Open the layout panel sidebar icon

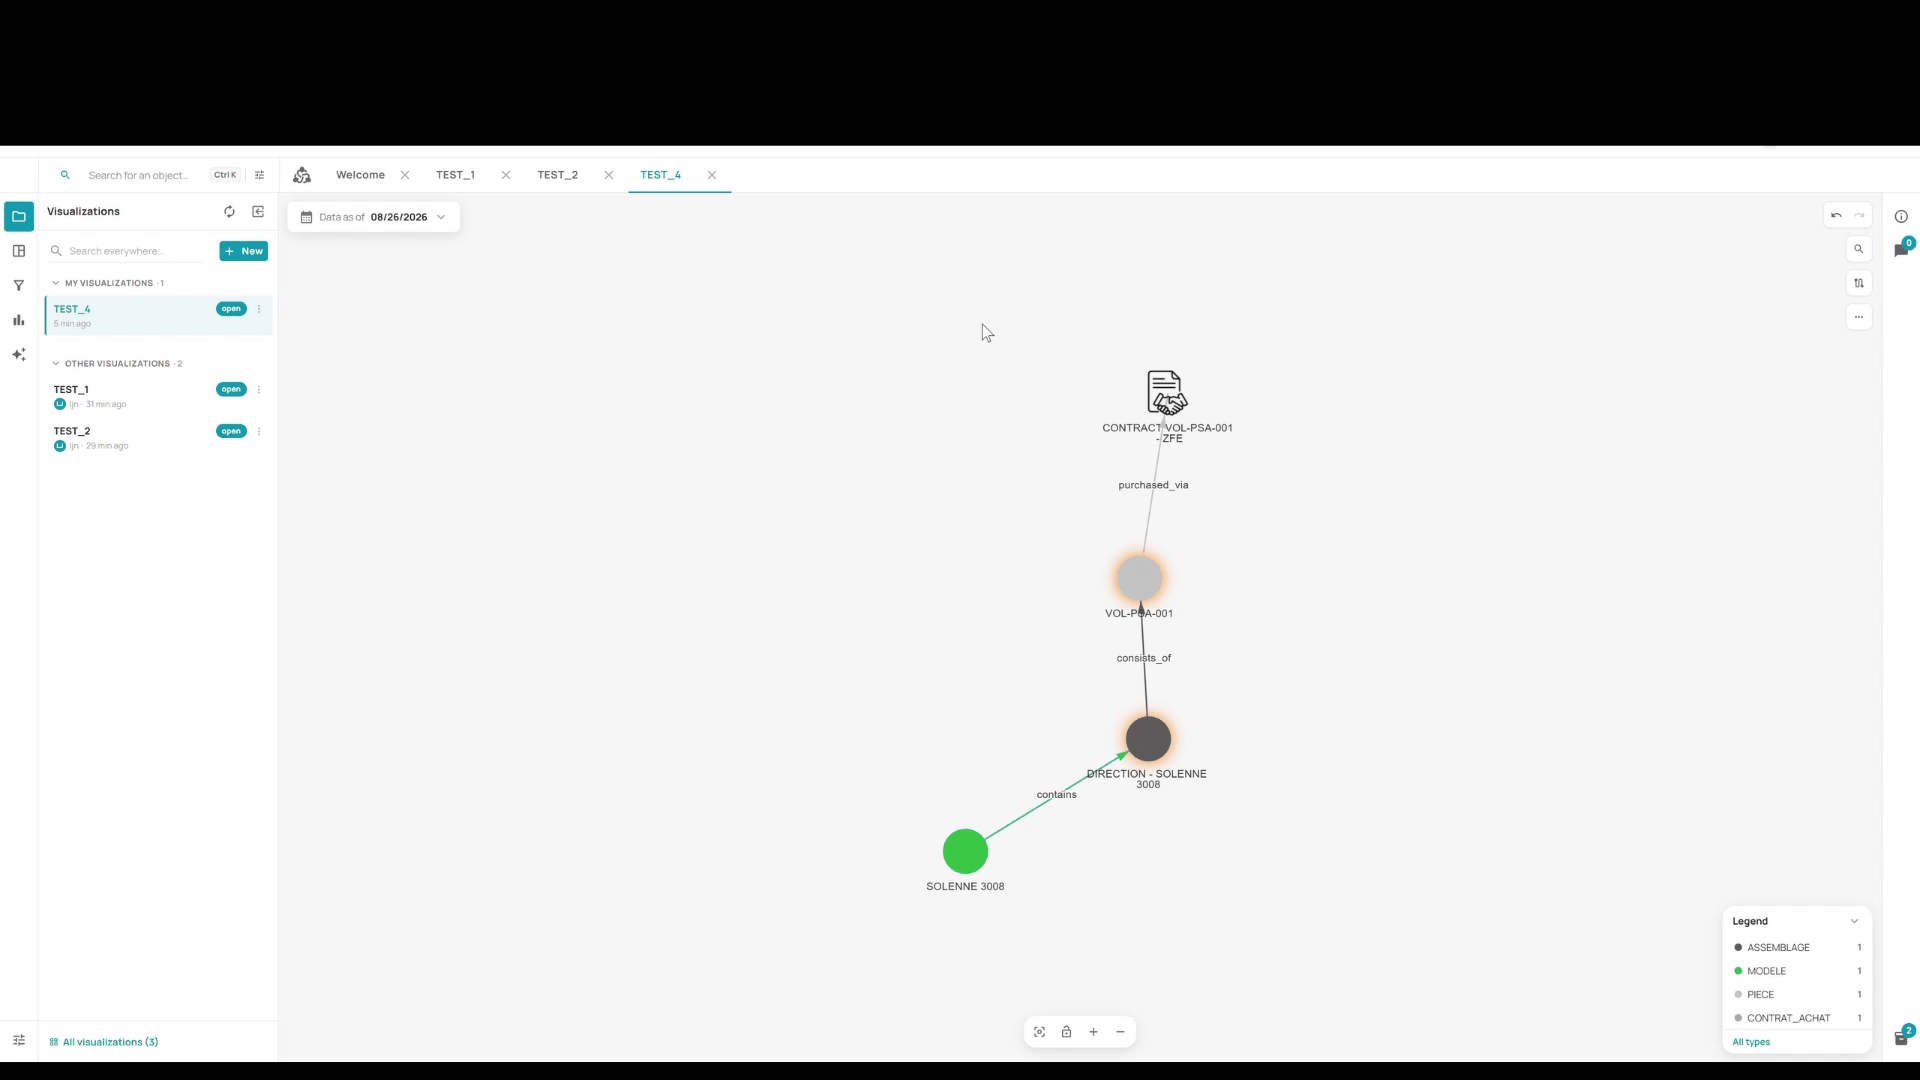tap(19, 251)
